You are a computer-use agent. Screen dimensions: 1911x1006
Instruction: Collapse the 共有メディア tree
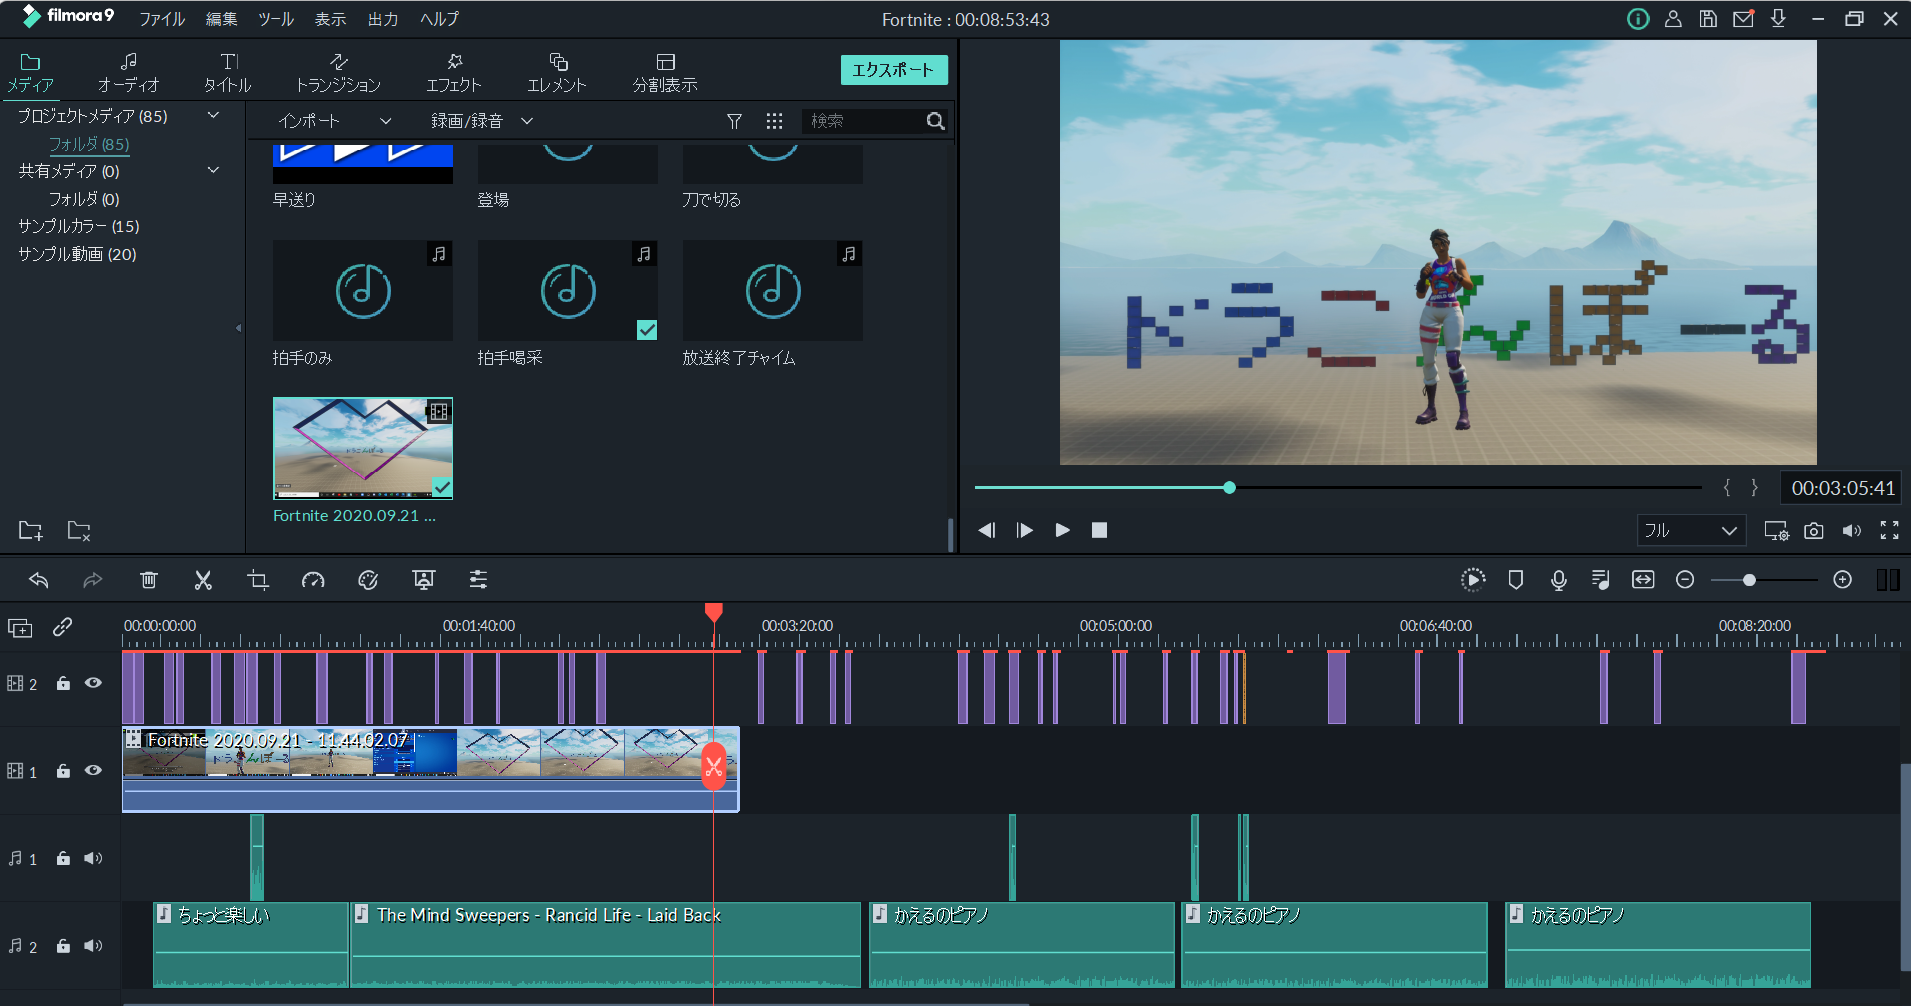click(213, 171)
